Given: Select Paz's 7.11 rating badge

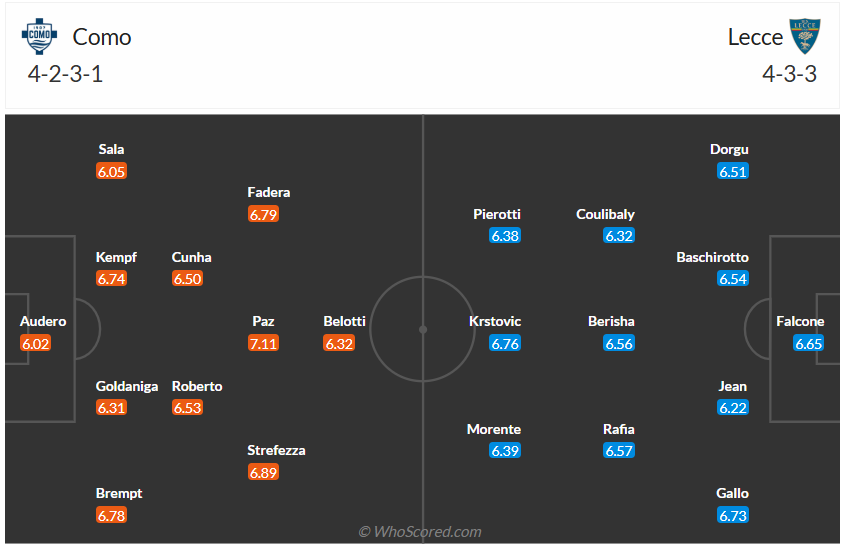Looking at the screenshot, I should (263, 343).
